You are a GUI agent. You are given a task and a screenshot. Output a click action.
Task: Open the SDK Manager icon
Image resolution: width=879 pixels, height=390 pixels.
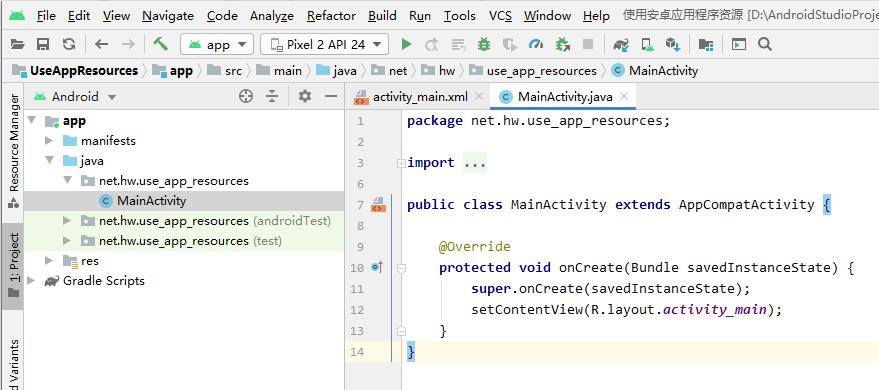673,44
